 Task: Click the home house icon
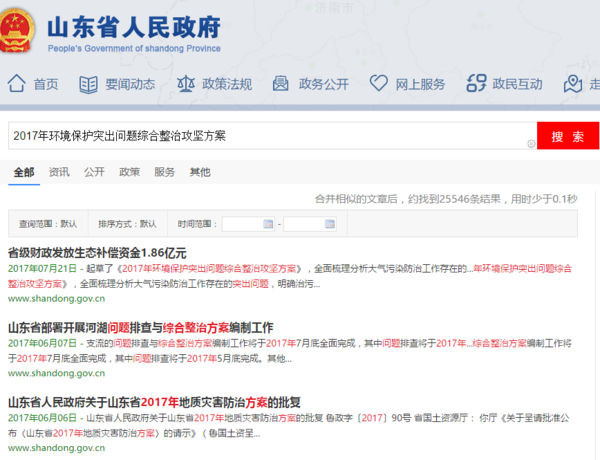tap(16, 83)
